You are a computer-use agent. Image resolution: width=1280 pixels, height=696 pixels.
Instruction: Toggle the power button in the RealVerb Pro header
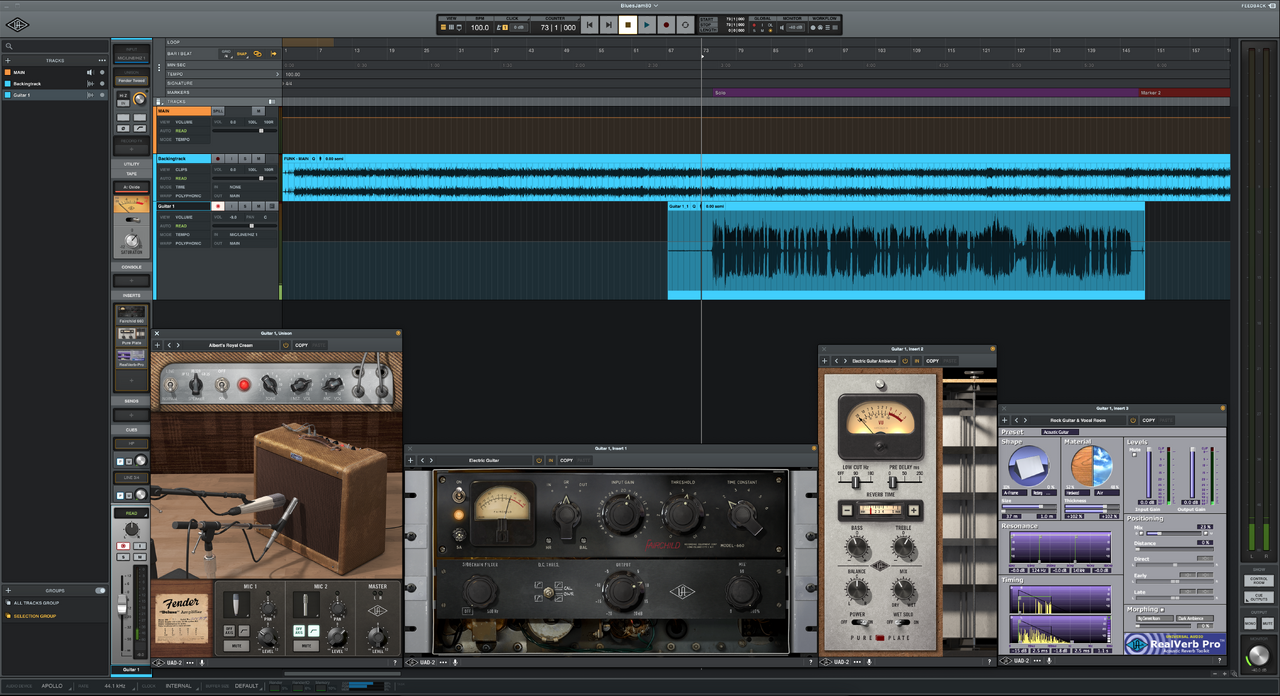pos(1133,420)
